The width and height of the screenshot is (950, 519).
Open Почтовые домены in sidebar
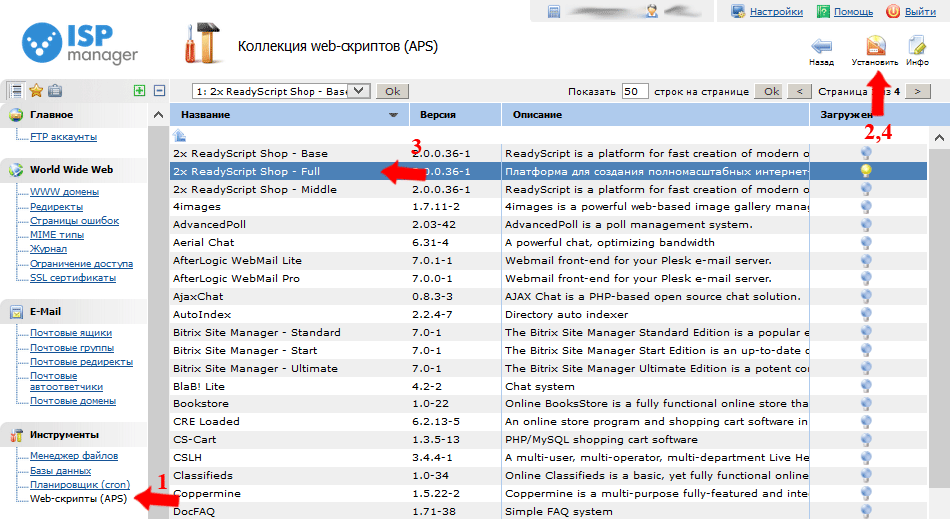(73, 401)
